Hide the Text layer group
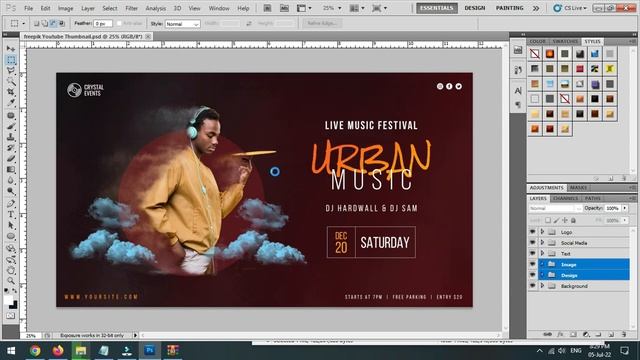This screenshot has height=360, width=640. [x=532, y=253]
